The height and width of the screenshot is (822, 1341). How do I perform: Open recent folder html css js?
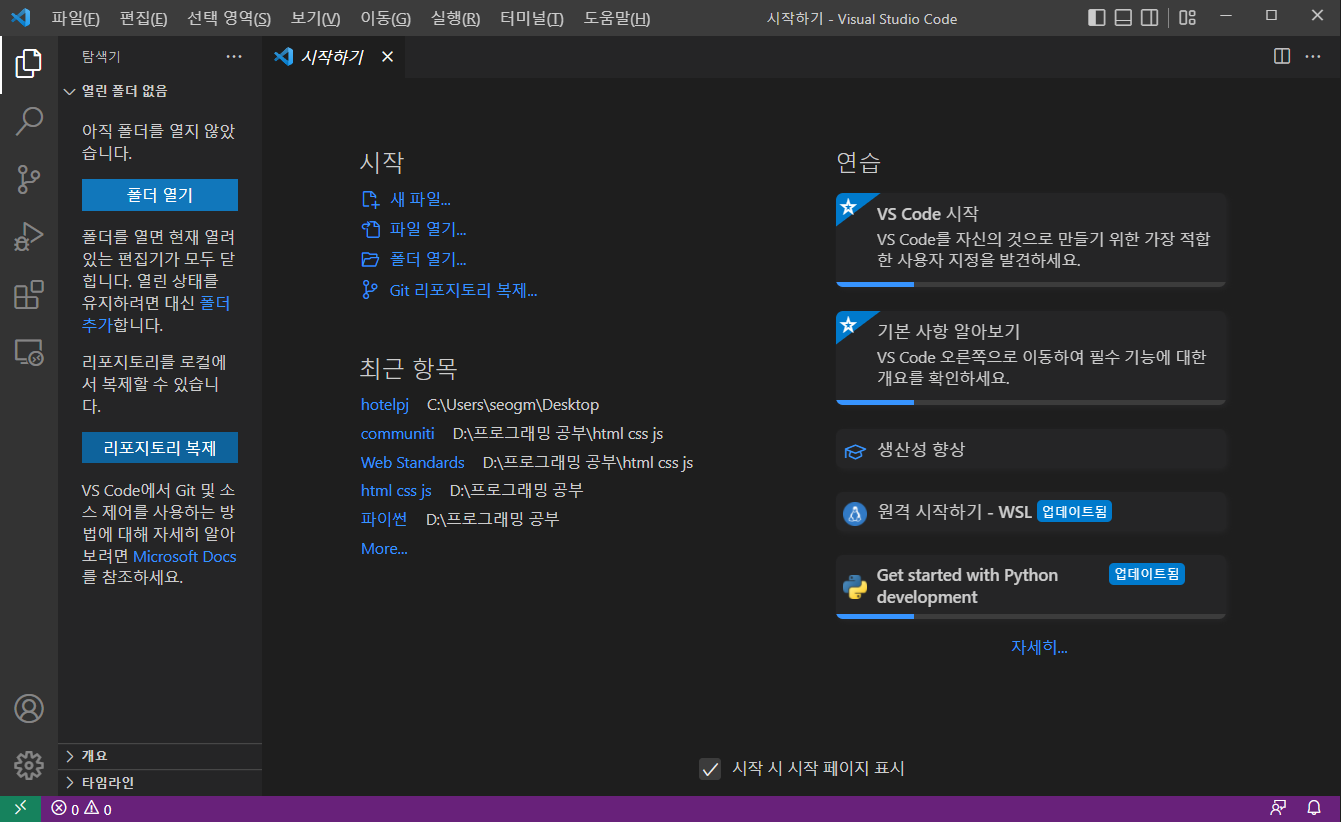point(396,491)
